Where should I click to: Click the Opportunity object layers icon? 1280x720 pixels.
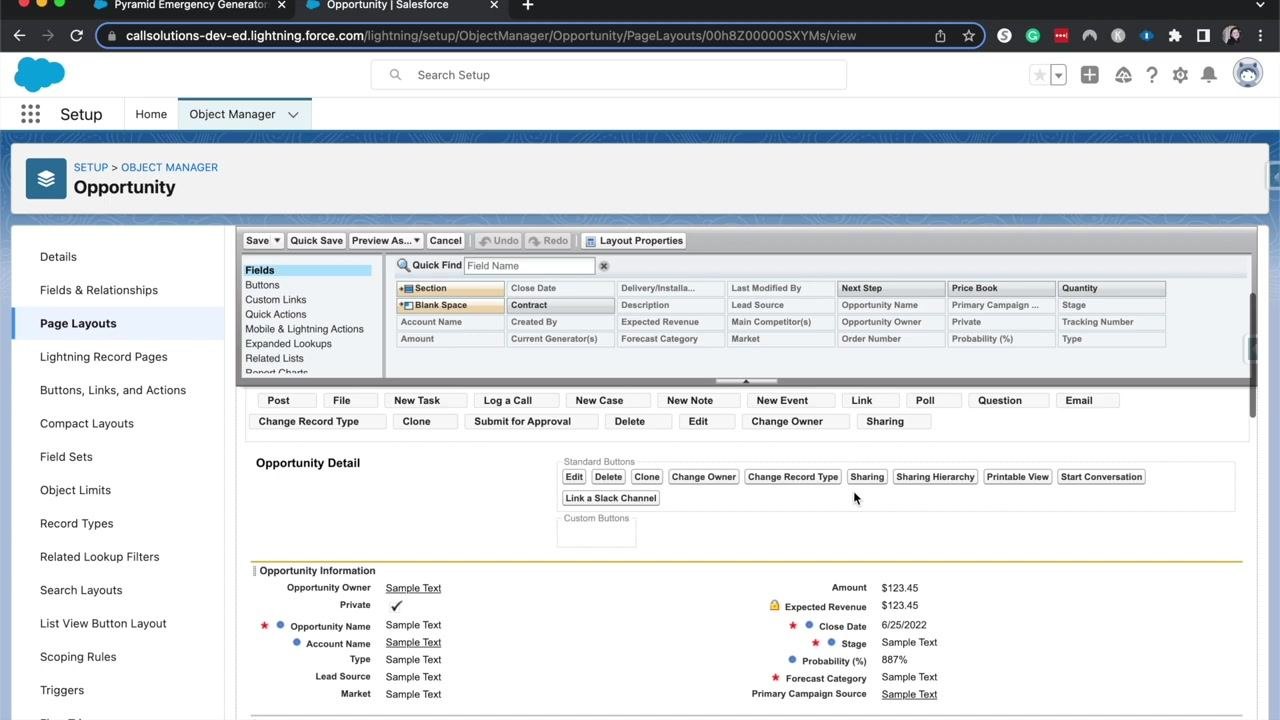tap(46, 179)
